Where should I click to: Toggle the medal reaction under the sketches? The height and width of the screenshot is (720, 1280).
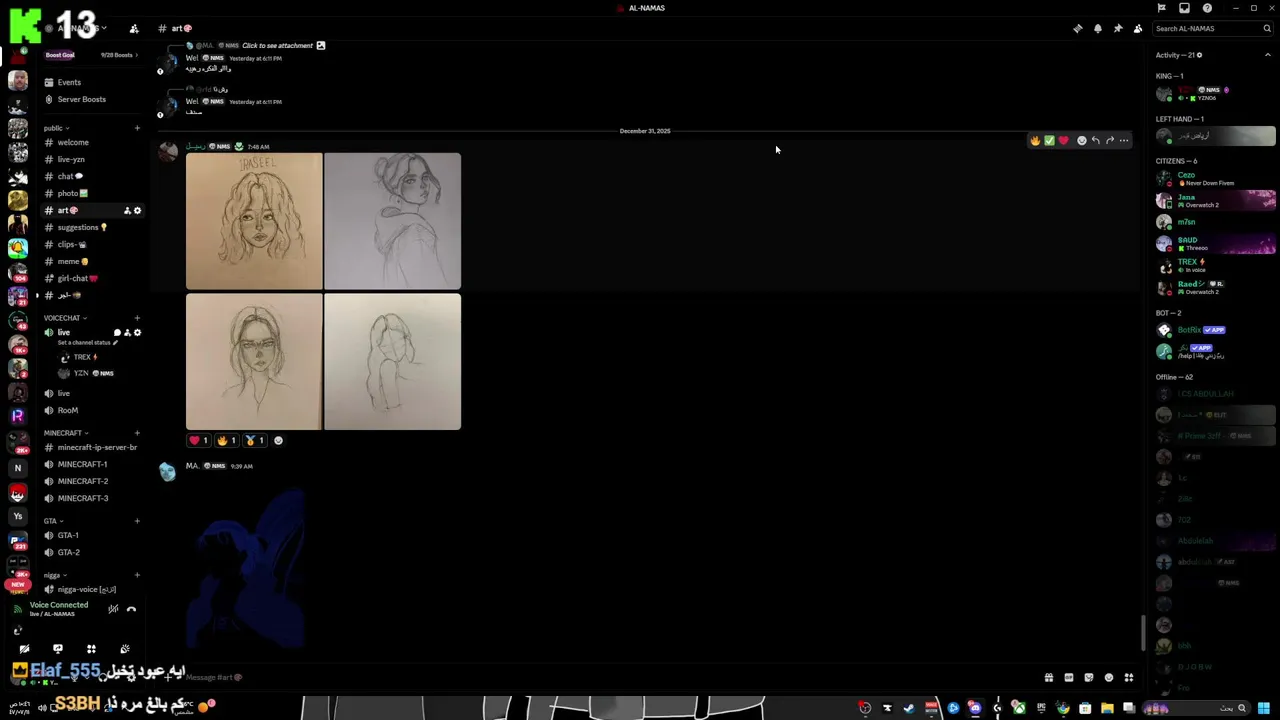point(254,440)
